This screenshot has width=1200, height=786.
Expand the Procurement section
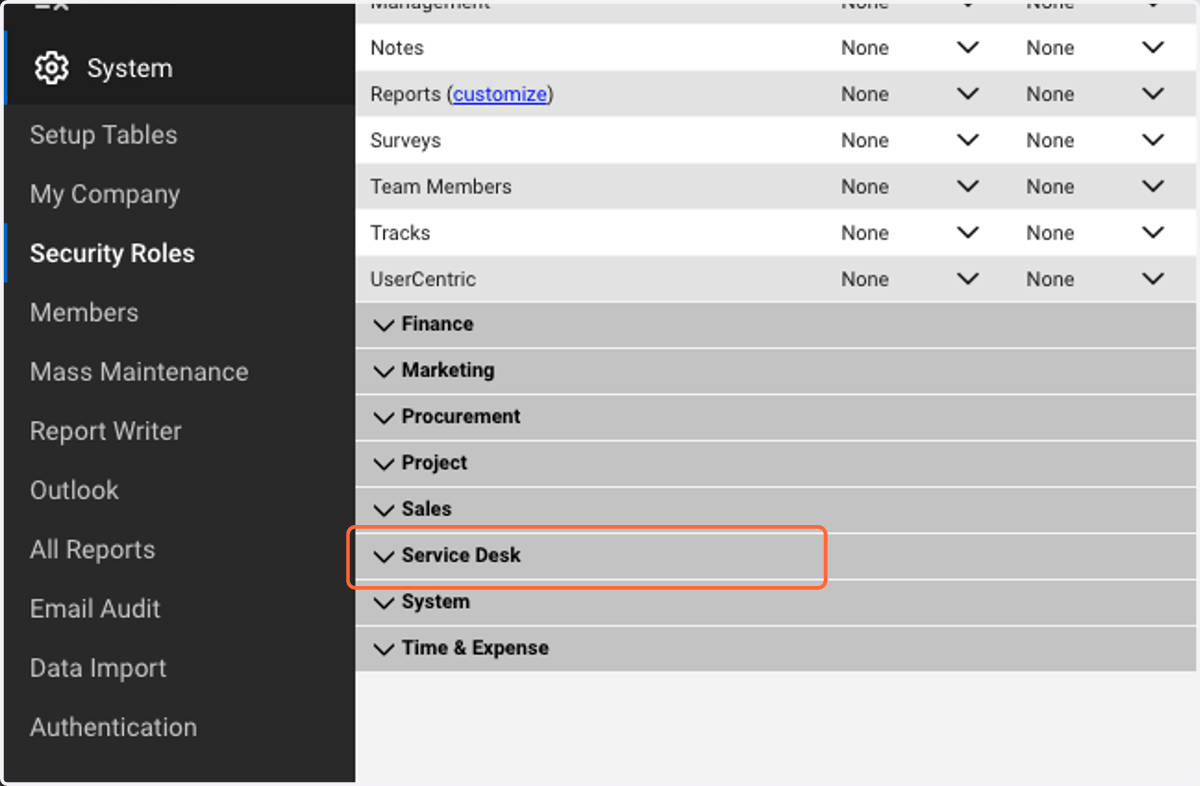(776, 416)
